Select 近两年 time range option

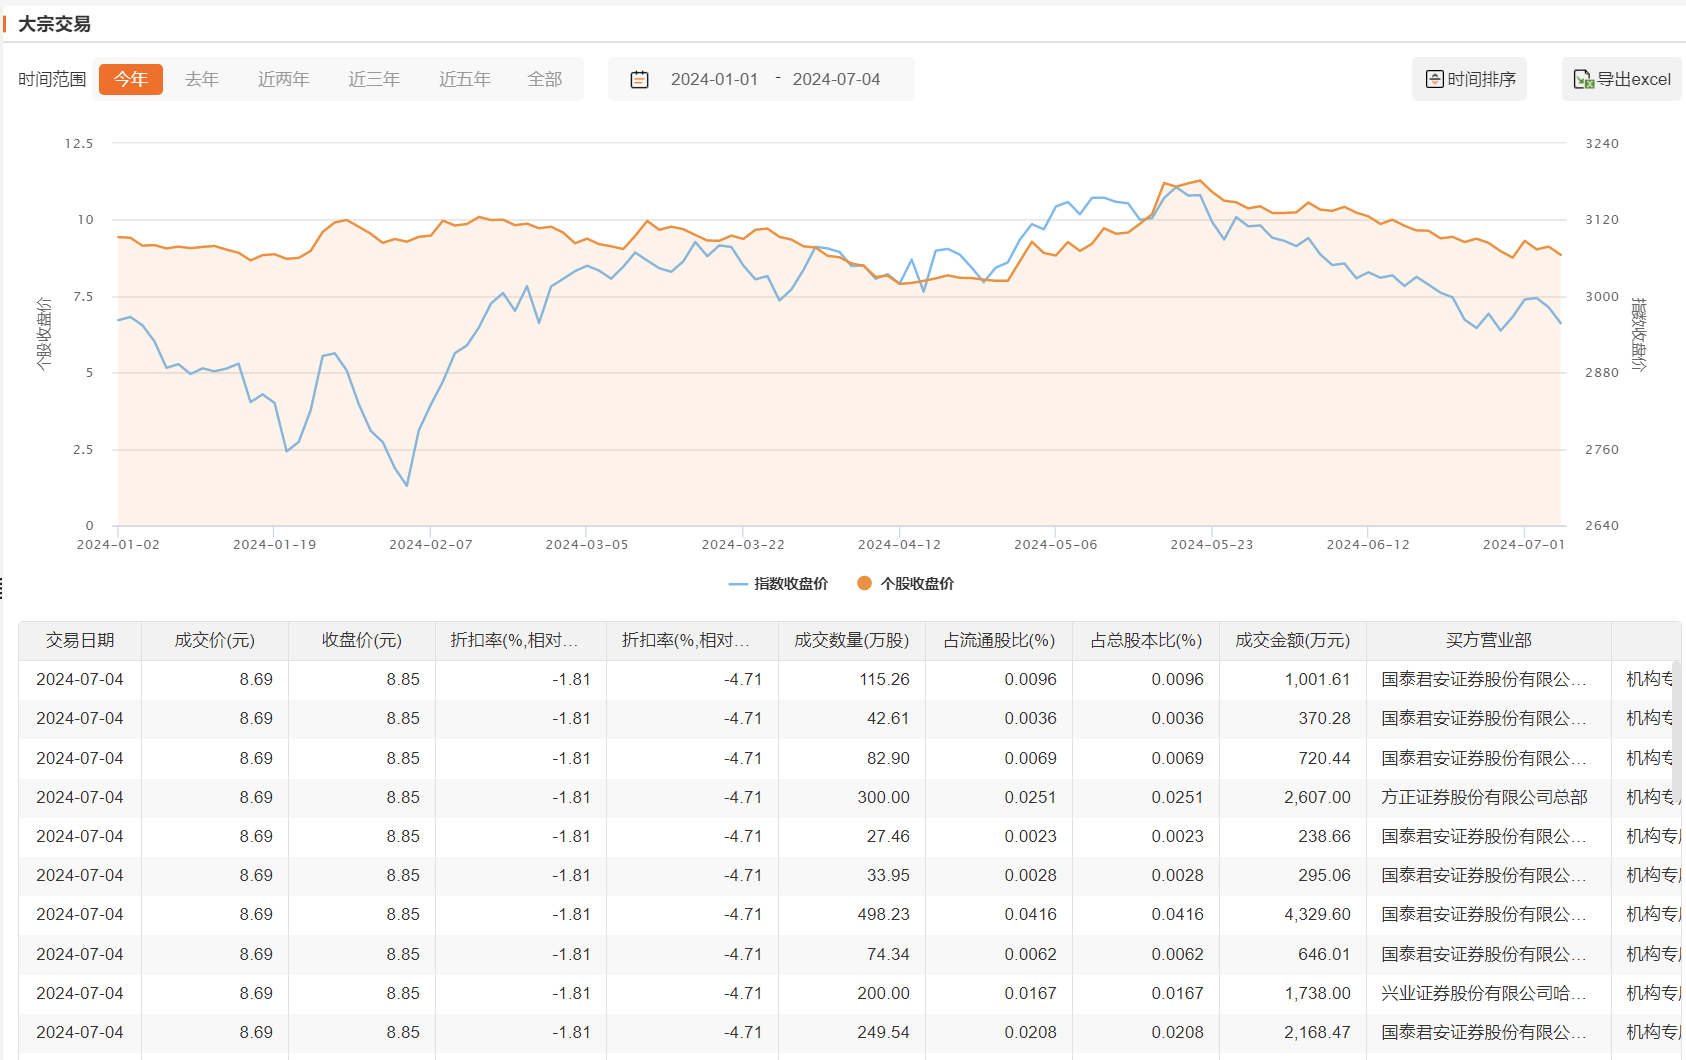point(283,79)
